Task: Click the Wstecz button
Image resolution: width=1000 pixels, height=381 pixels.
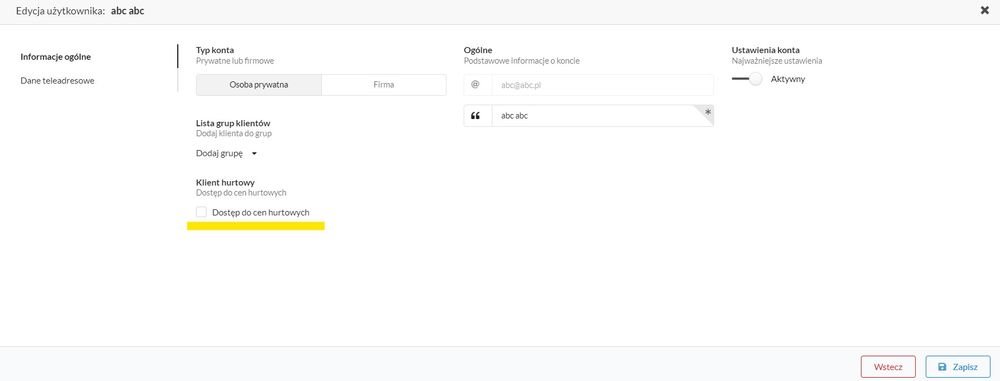Action: pos(888,367)
